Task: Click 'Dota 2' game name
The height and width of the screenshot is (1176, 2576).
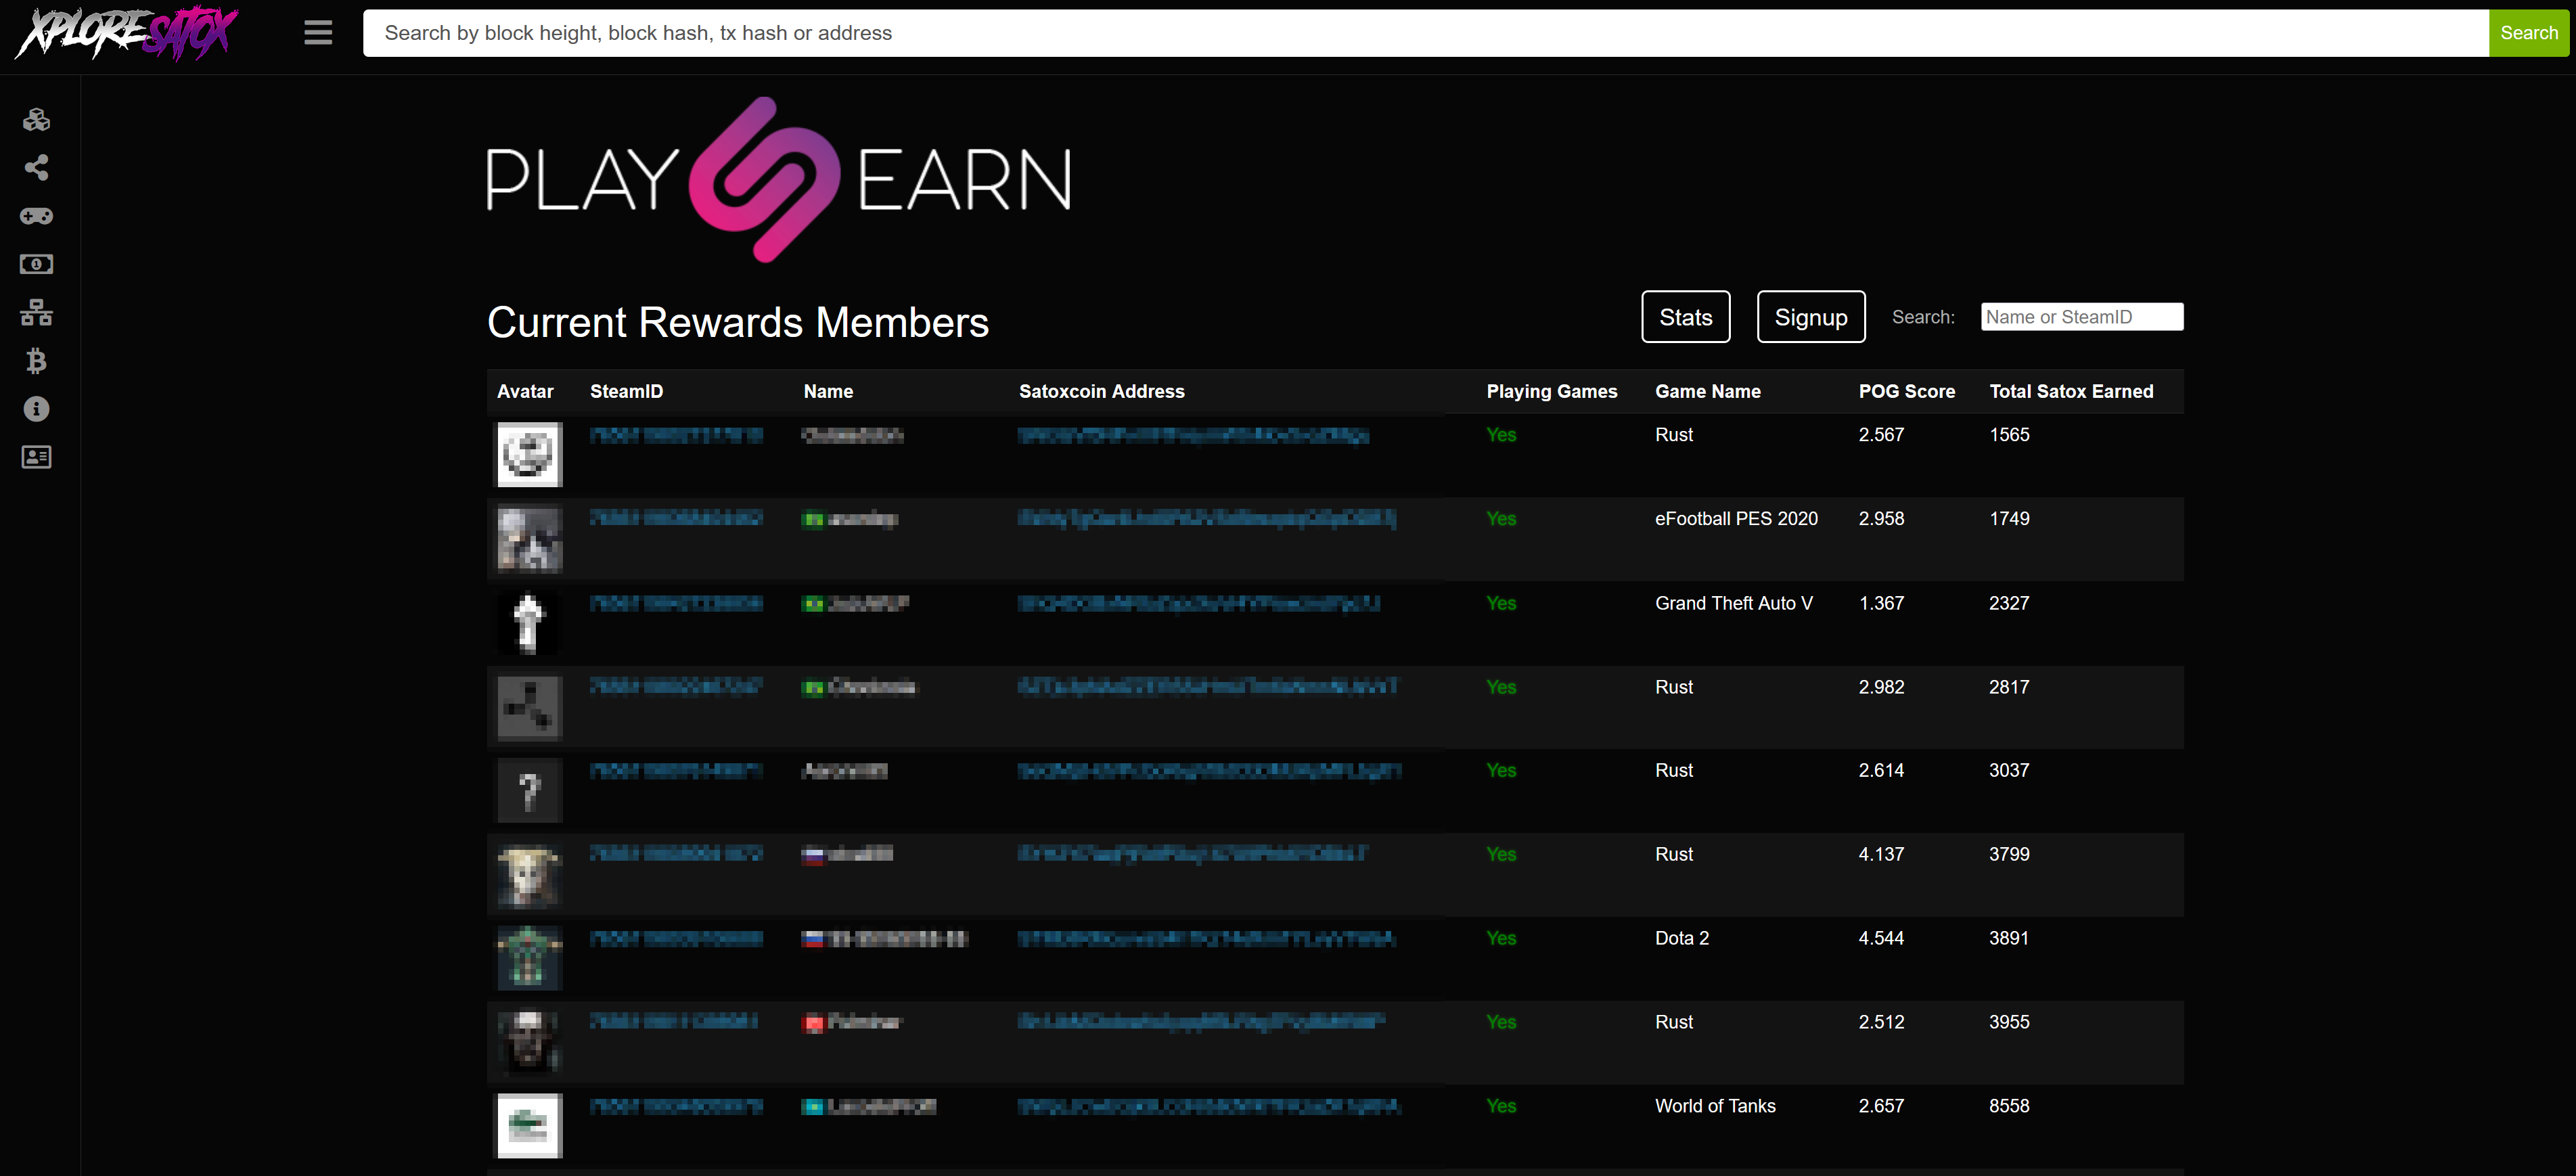Action: pyautogui.click(x=1682, y=938)
